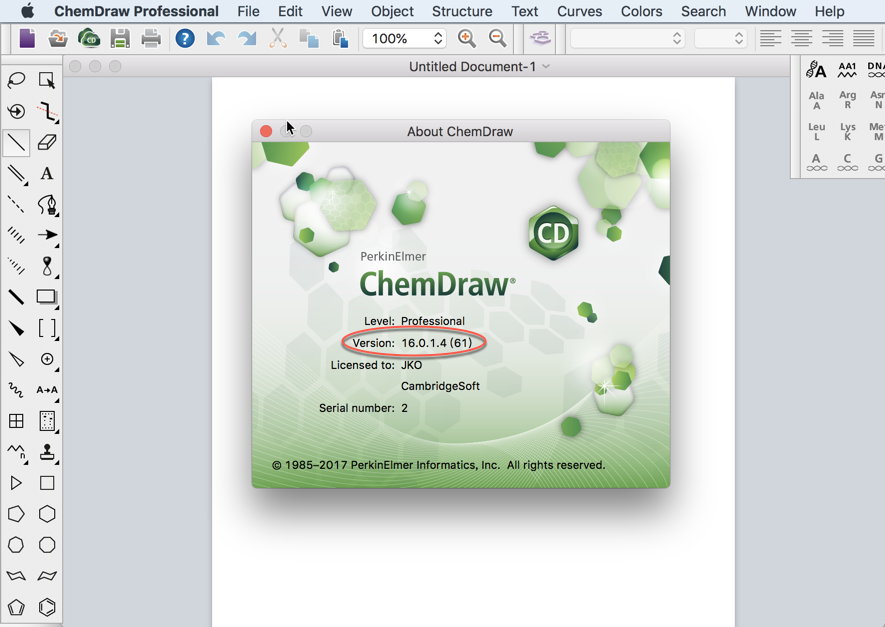The image size is (885, 627).
Task: Select the Table tool
Action: tap(15, 420)
